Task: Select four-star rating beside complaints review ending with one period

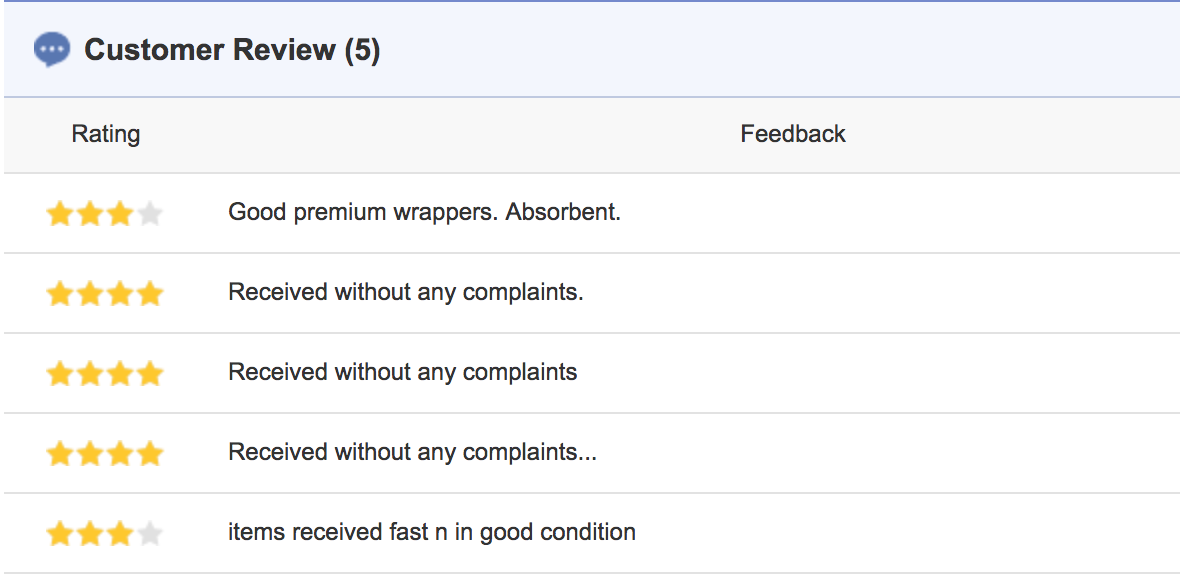Action: tap(105, 294)
